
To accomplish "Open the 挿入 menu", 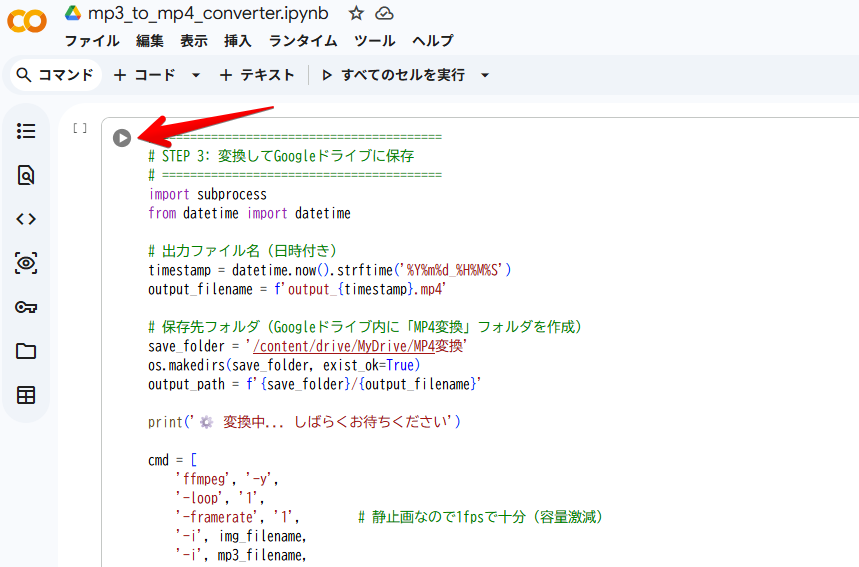I will [x=237, y=41].
